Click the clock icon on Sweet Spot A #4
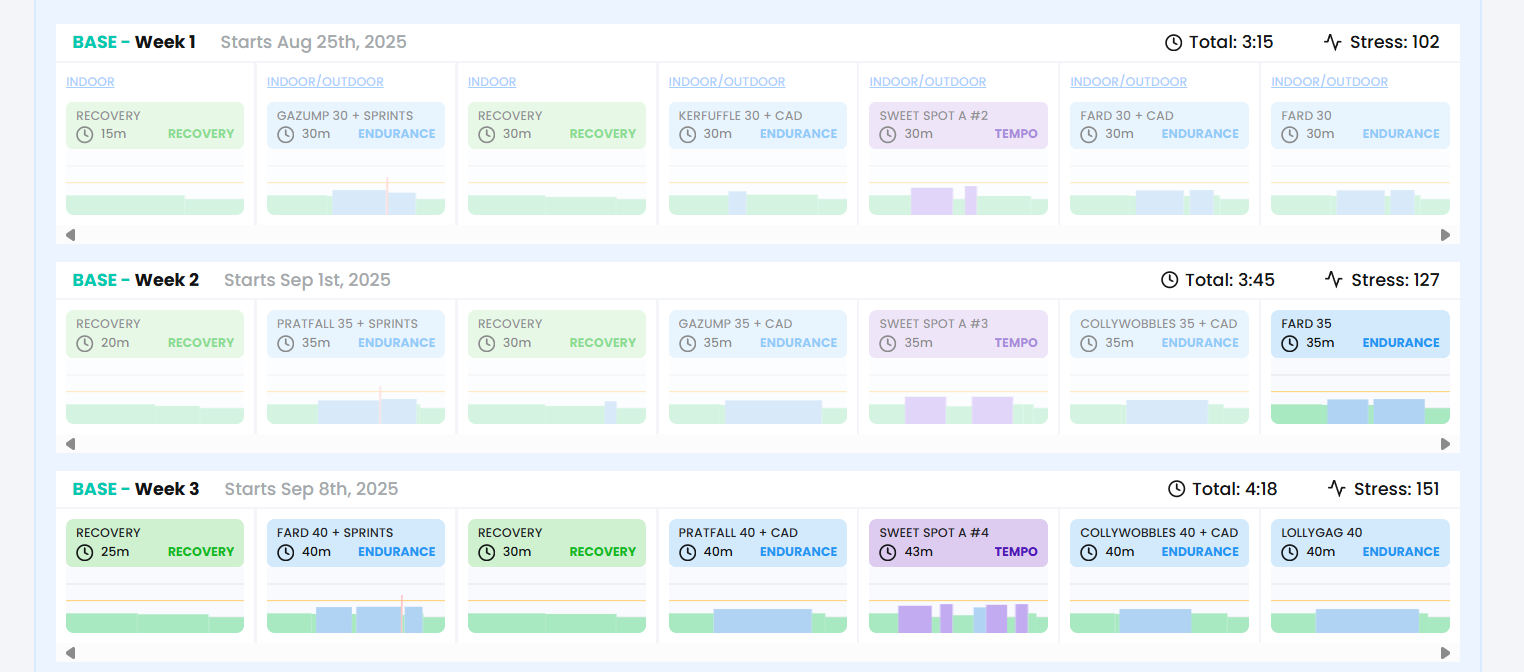This screenshot has width=1524, height=672. coord(888,552)
